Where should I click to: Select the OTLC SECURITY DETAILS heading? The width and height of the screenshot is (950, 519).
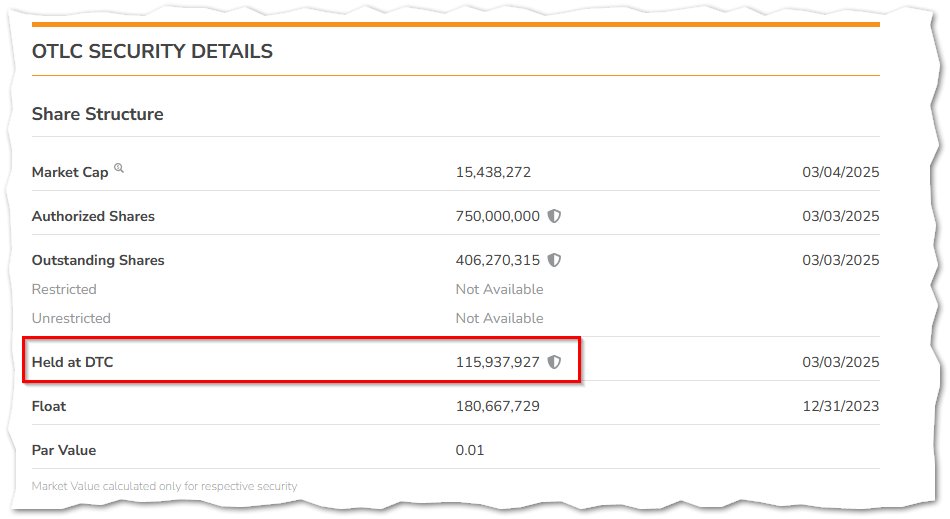coord(152,51)
